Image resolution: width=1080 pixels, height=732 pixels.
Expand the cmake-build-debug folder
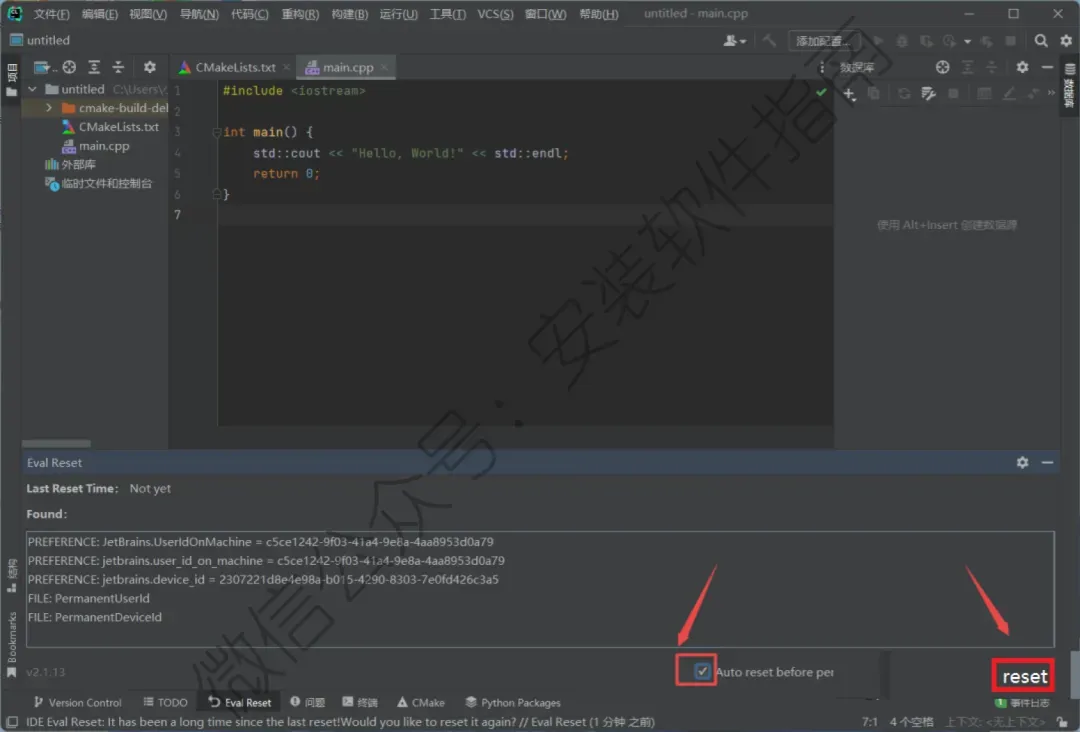49,108
